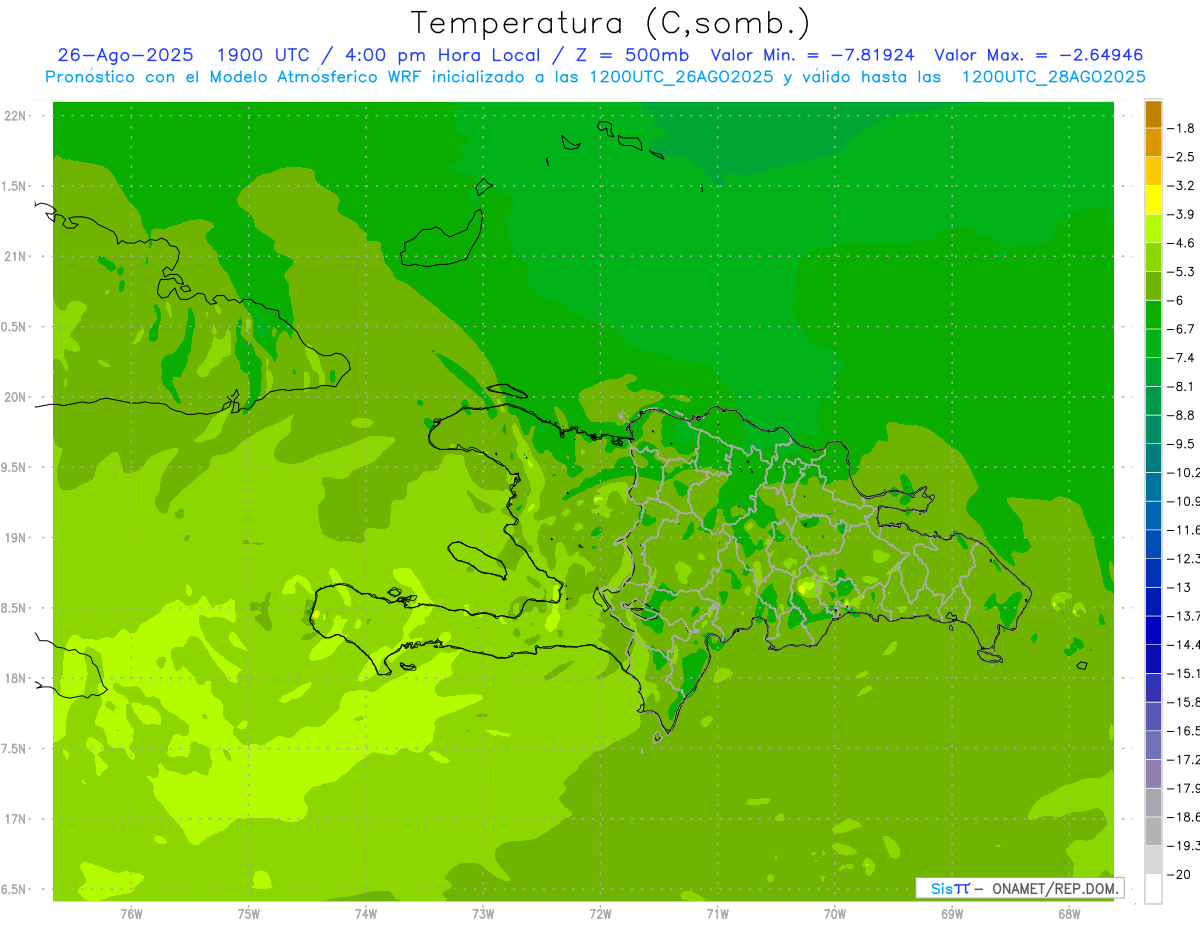Click the '-6.7' color scale label
Image resolution: width=1200 pixels, height=927 pixels.
(1183, 329)
